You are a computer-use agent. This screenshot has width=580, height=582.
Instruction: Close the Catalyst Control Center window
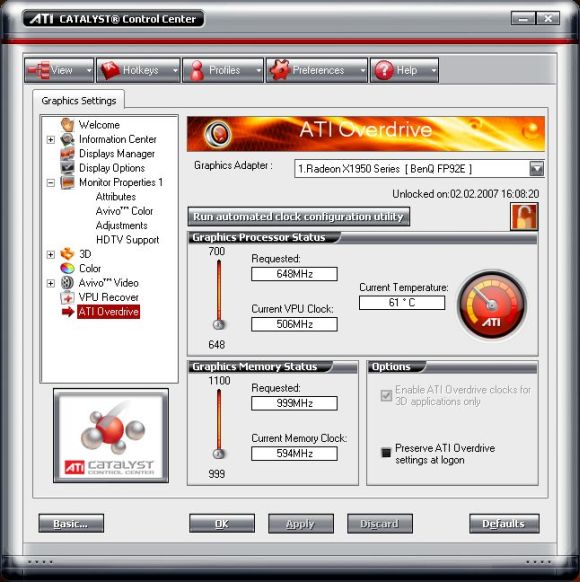[x=547, y=18]
